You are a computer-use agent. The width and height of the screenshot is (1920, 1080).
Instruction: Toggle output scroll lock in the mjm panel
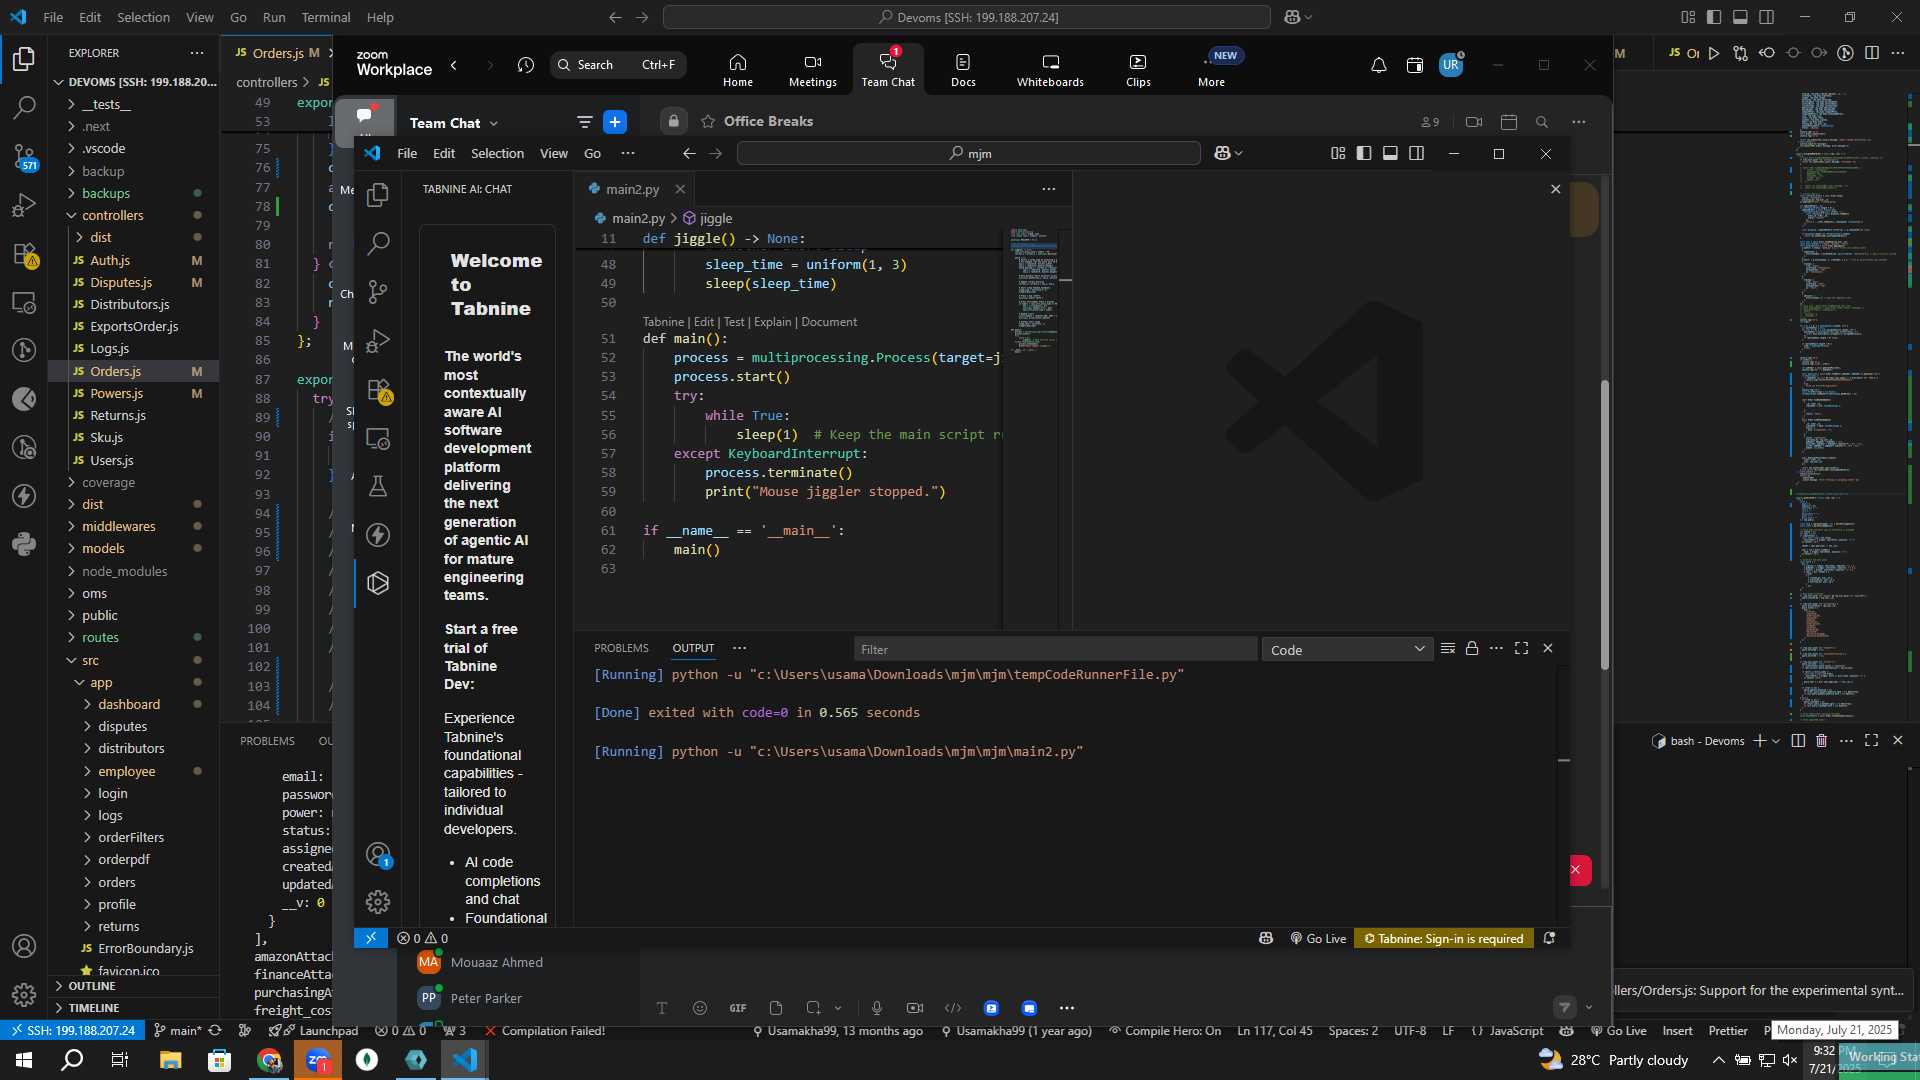coord(1472,648)
